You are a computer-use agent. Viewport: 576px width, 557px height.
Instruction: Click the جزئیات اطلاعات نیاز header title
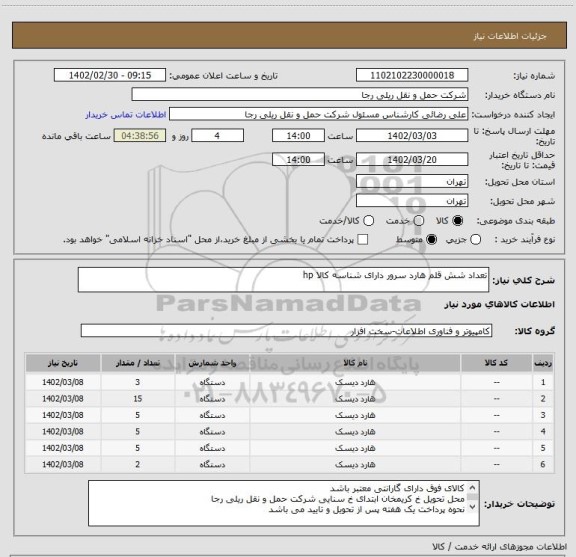pos(510,36)
